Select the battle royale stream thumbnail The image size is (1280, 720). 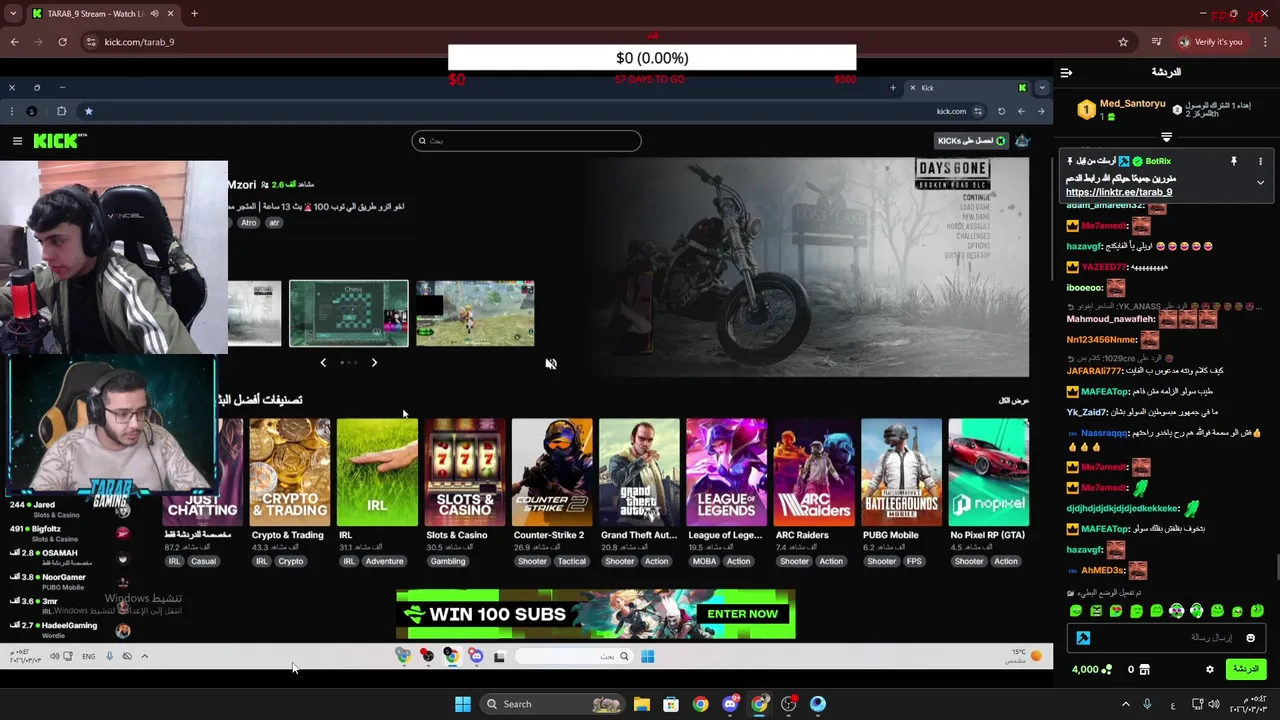(x=475, y=313)
